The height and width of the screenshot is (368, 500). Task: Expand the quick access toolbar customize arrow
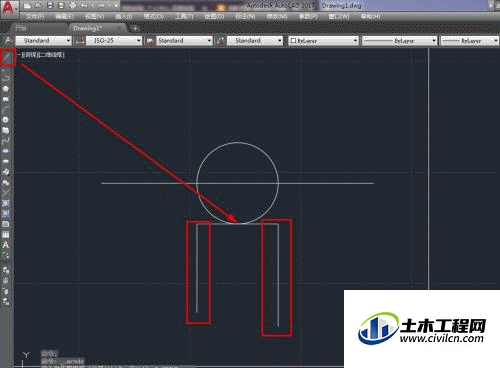pyautogui.click(x=116, y=5)
